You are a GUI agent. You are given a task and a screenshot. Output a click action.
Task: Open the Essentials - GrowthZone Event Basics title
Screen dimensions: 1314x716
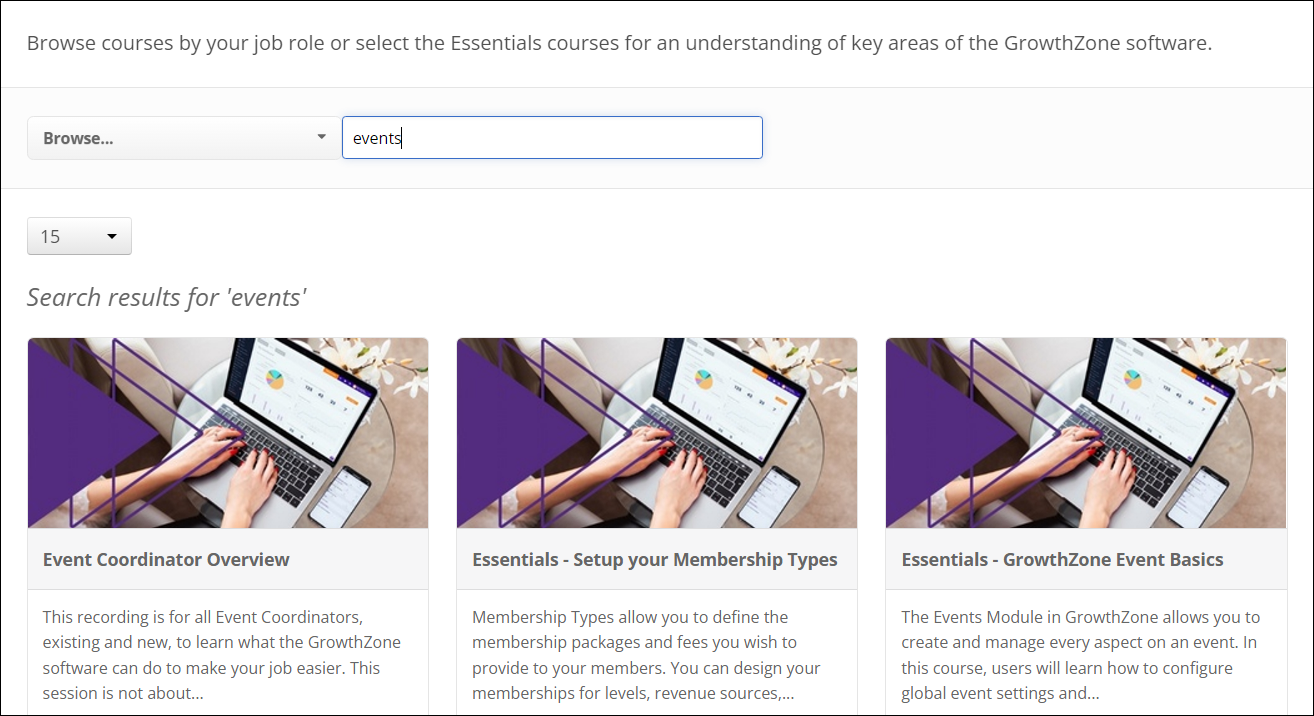[1062, 559]
